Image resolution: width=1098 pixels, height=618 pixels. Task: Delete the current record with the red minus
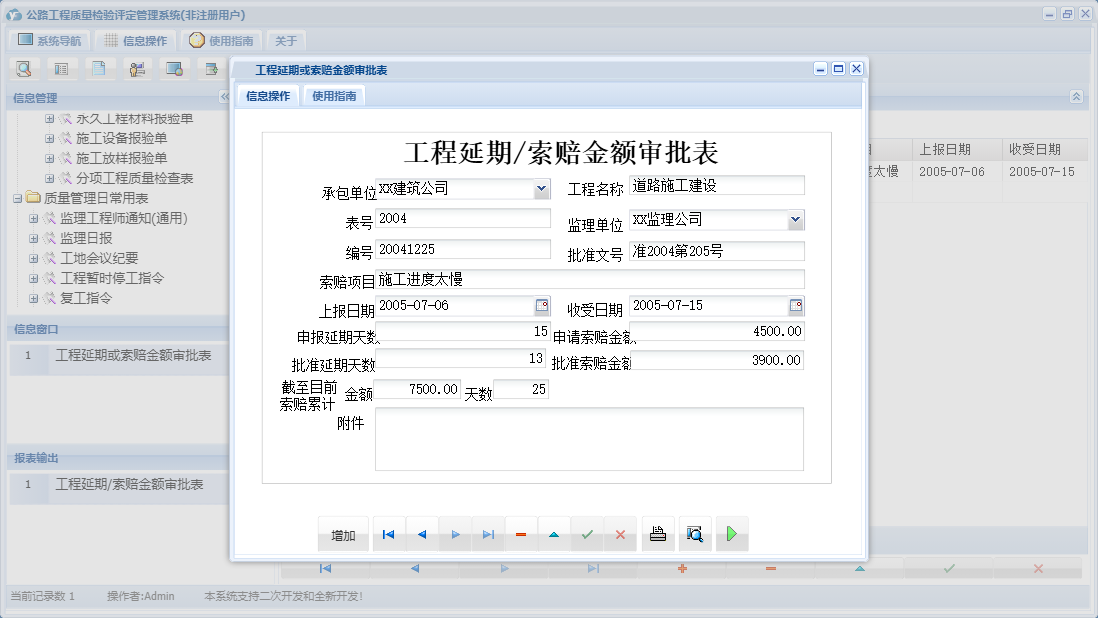[x=520, y=533]
